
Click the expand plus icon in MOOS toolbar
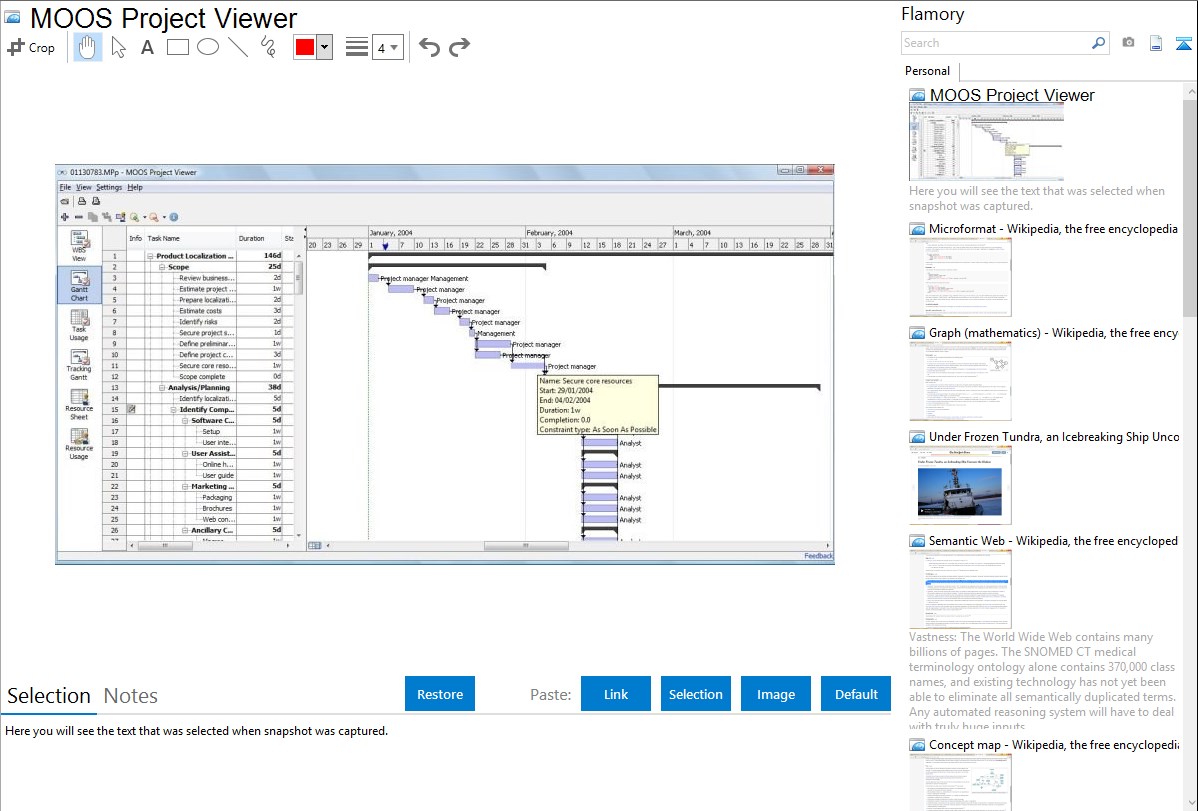pos(65,217)
